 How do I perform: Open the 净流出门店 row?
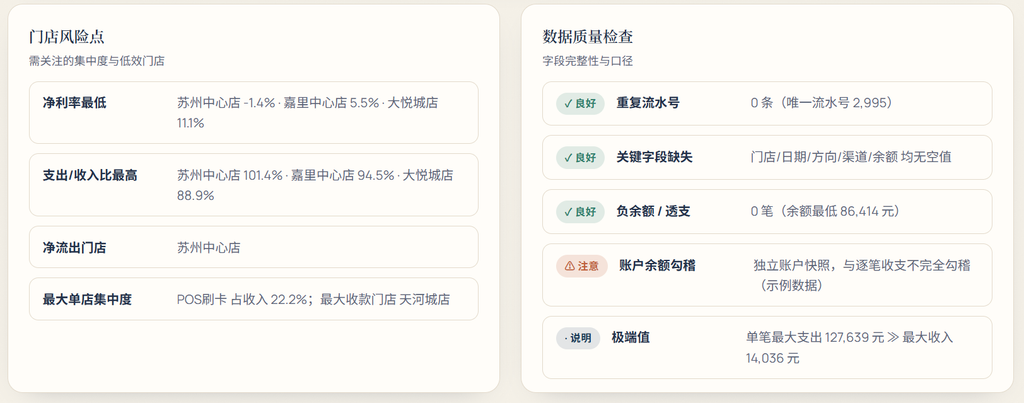(253, 247)
